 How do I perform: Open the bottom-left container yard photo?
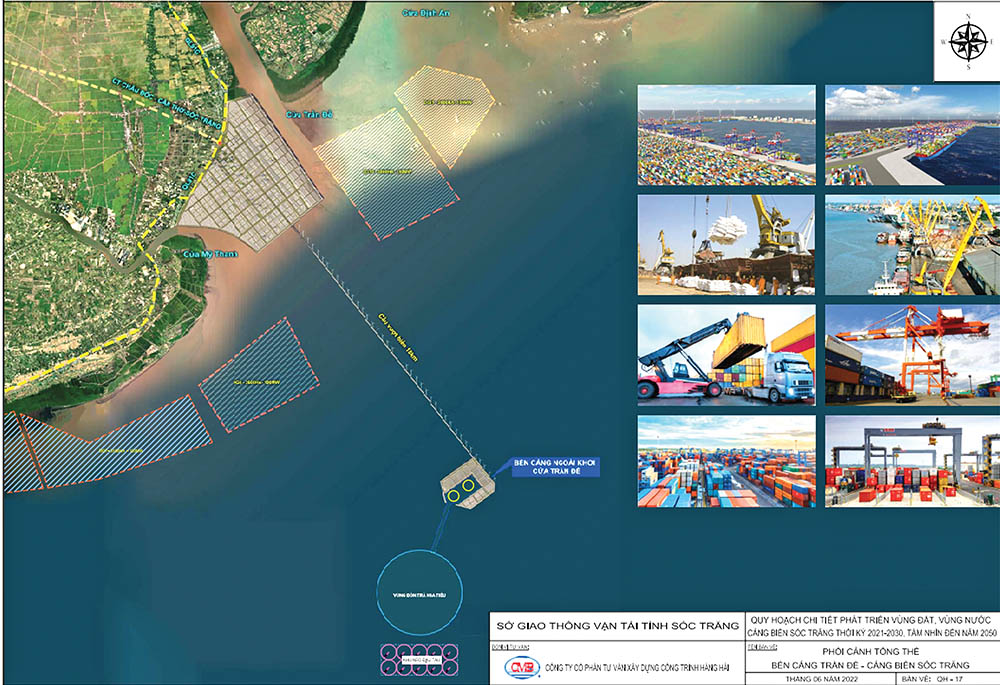point(726,462)
